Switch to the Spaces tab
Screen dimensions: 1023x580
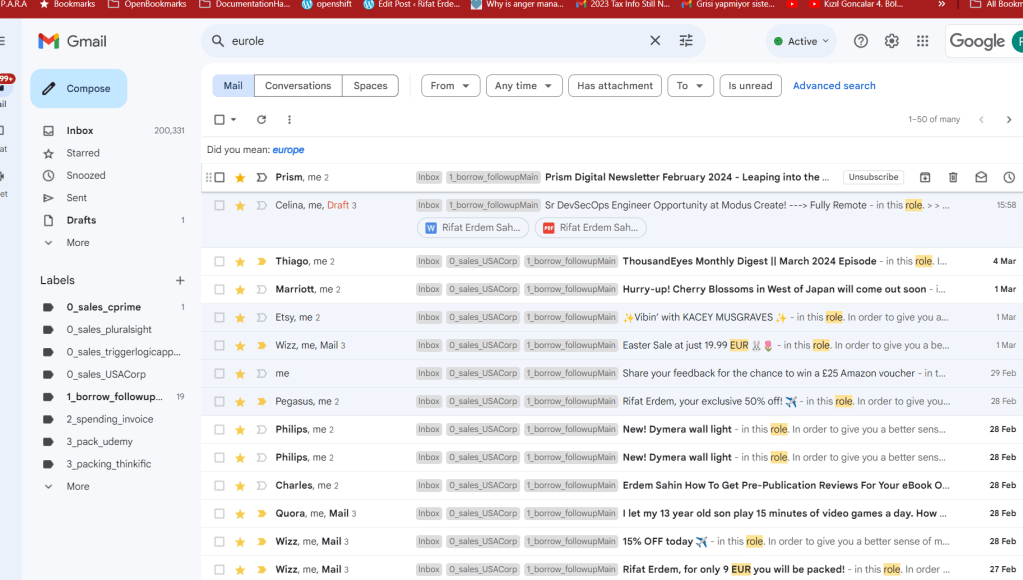371,85
